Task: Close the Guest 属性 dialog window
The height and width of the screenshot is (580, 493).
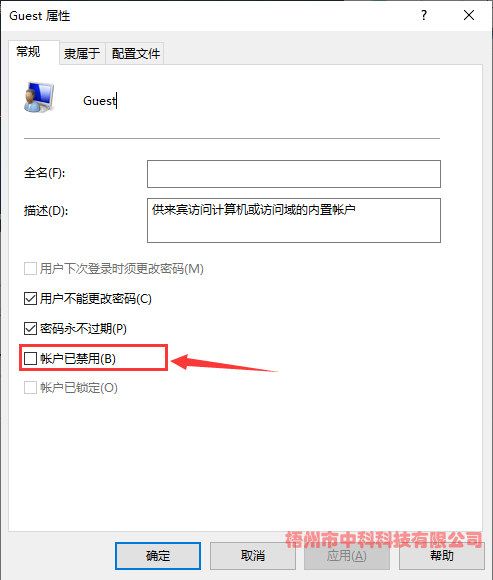Action: click(x=469, y=15)
